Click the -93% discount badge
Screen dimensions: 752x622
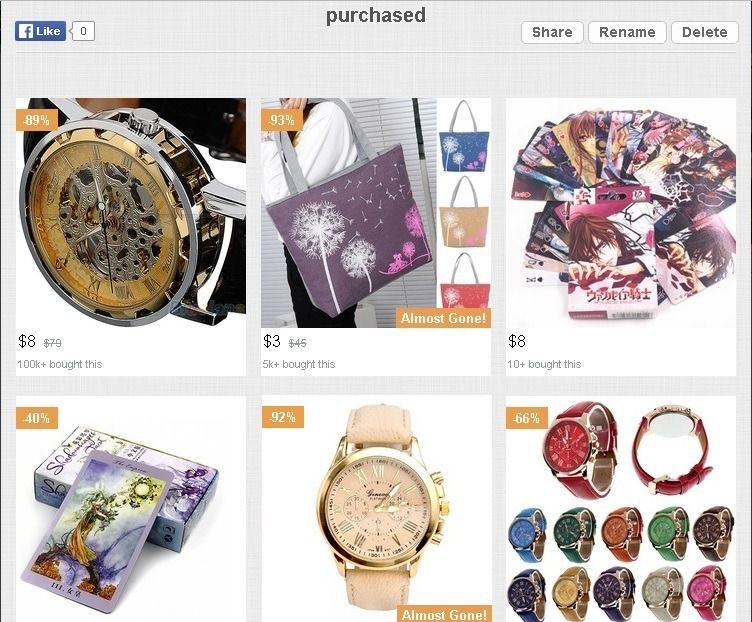pyautogui.click(x=282, y=120)
